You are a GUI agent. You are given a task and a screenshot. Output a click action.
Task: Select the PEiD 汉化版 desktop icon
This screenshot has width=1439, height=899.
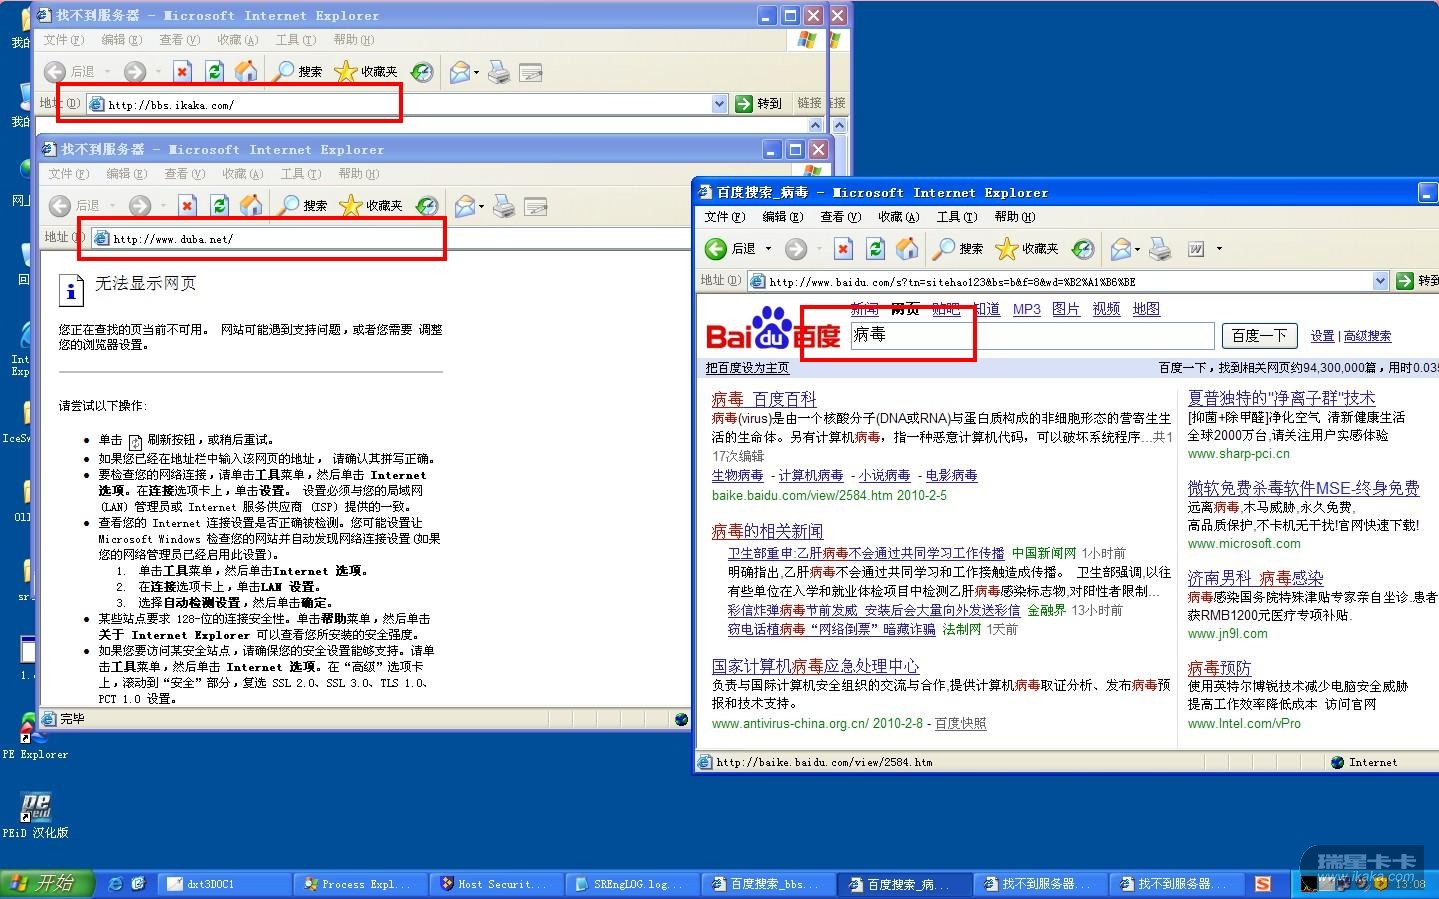pyautogui.click(x=35, y=815)
